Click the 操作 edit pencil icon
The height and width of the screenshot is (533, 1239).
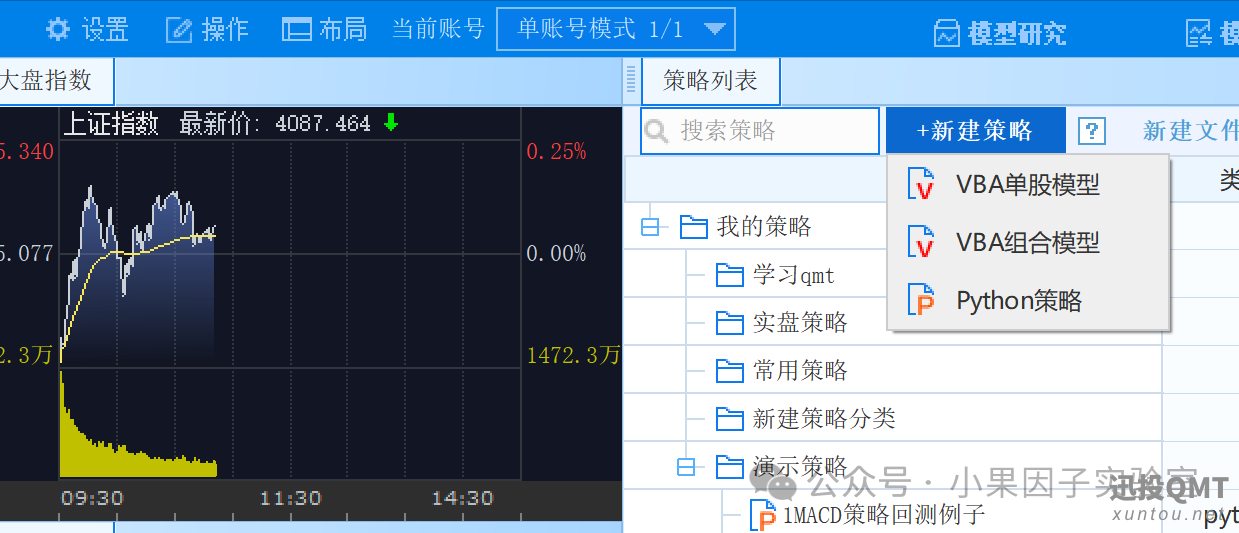pos(179,30)
